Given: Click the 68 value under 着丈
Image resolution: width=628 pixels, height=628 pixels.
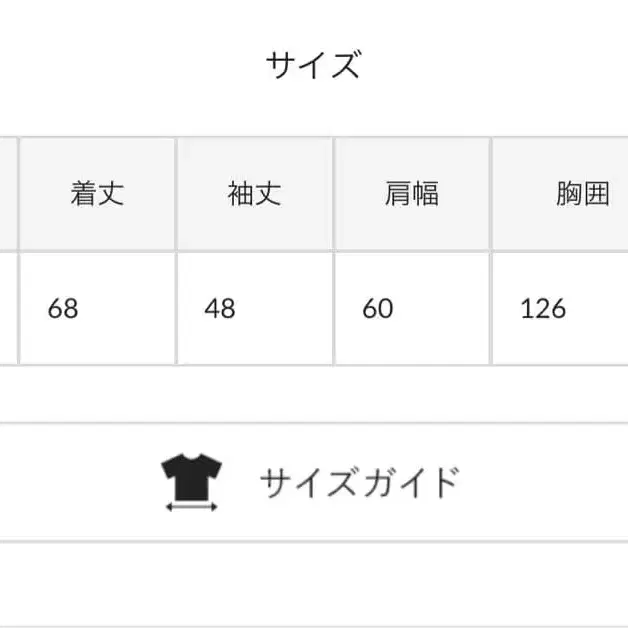Looking at the screenshot, I should click(x=62, y=308).
